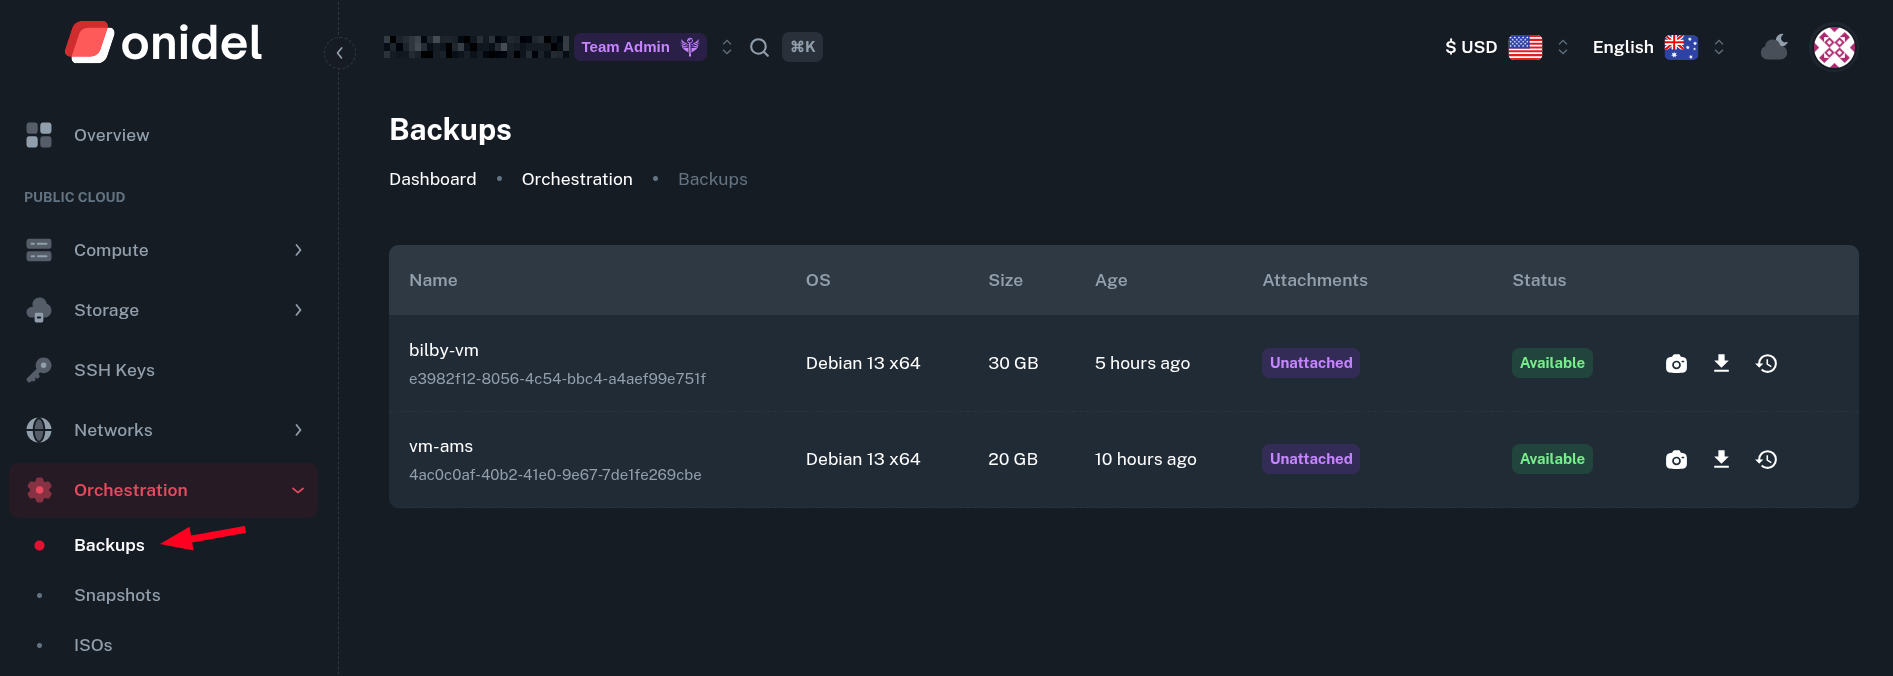Restore the bilby-vm backup via history icon
The height and width of the screenshot is (676, 1893).
(1766, 364)
